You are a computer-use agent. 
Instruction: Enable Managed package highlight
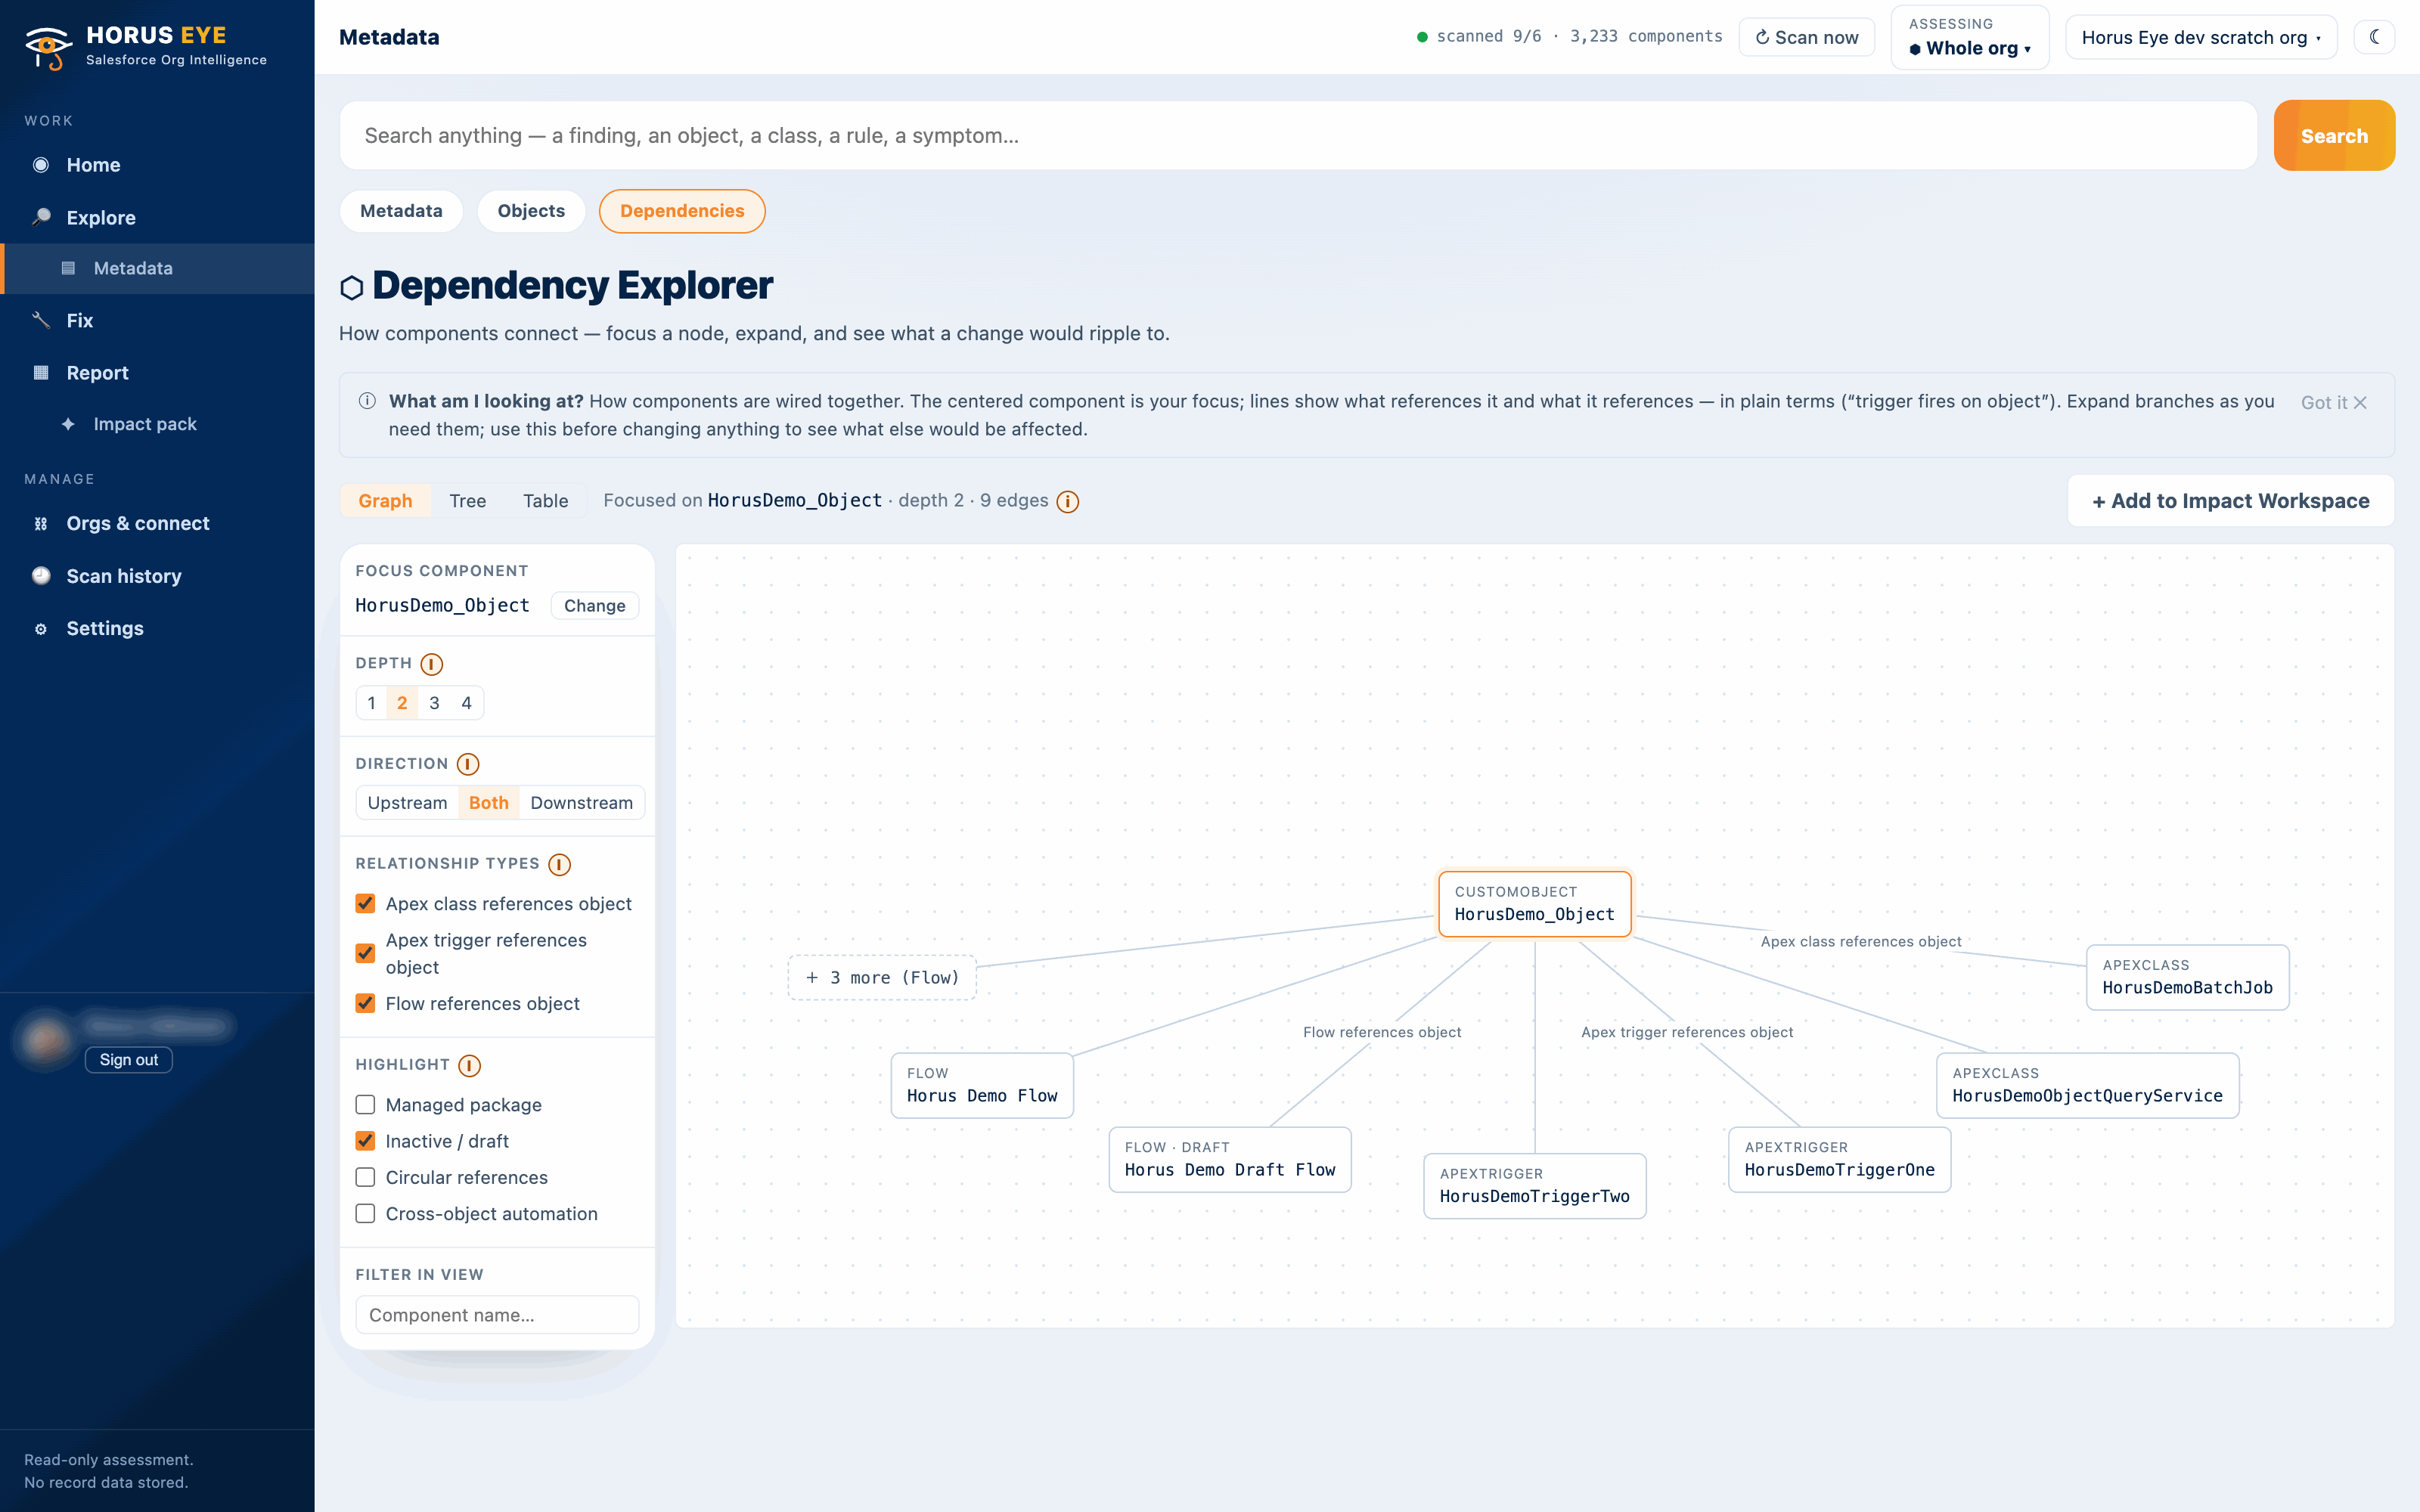366,1104
